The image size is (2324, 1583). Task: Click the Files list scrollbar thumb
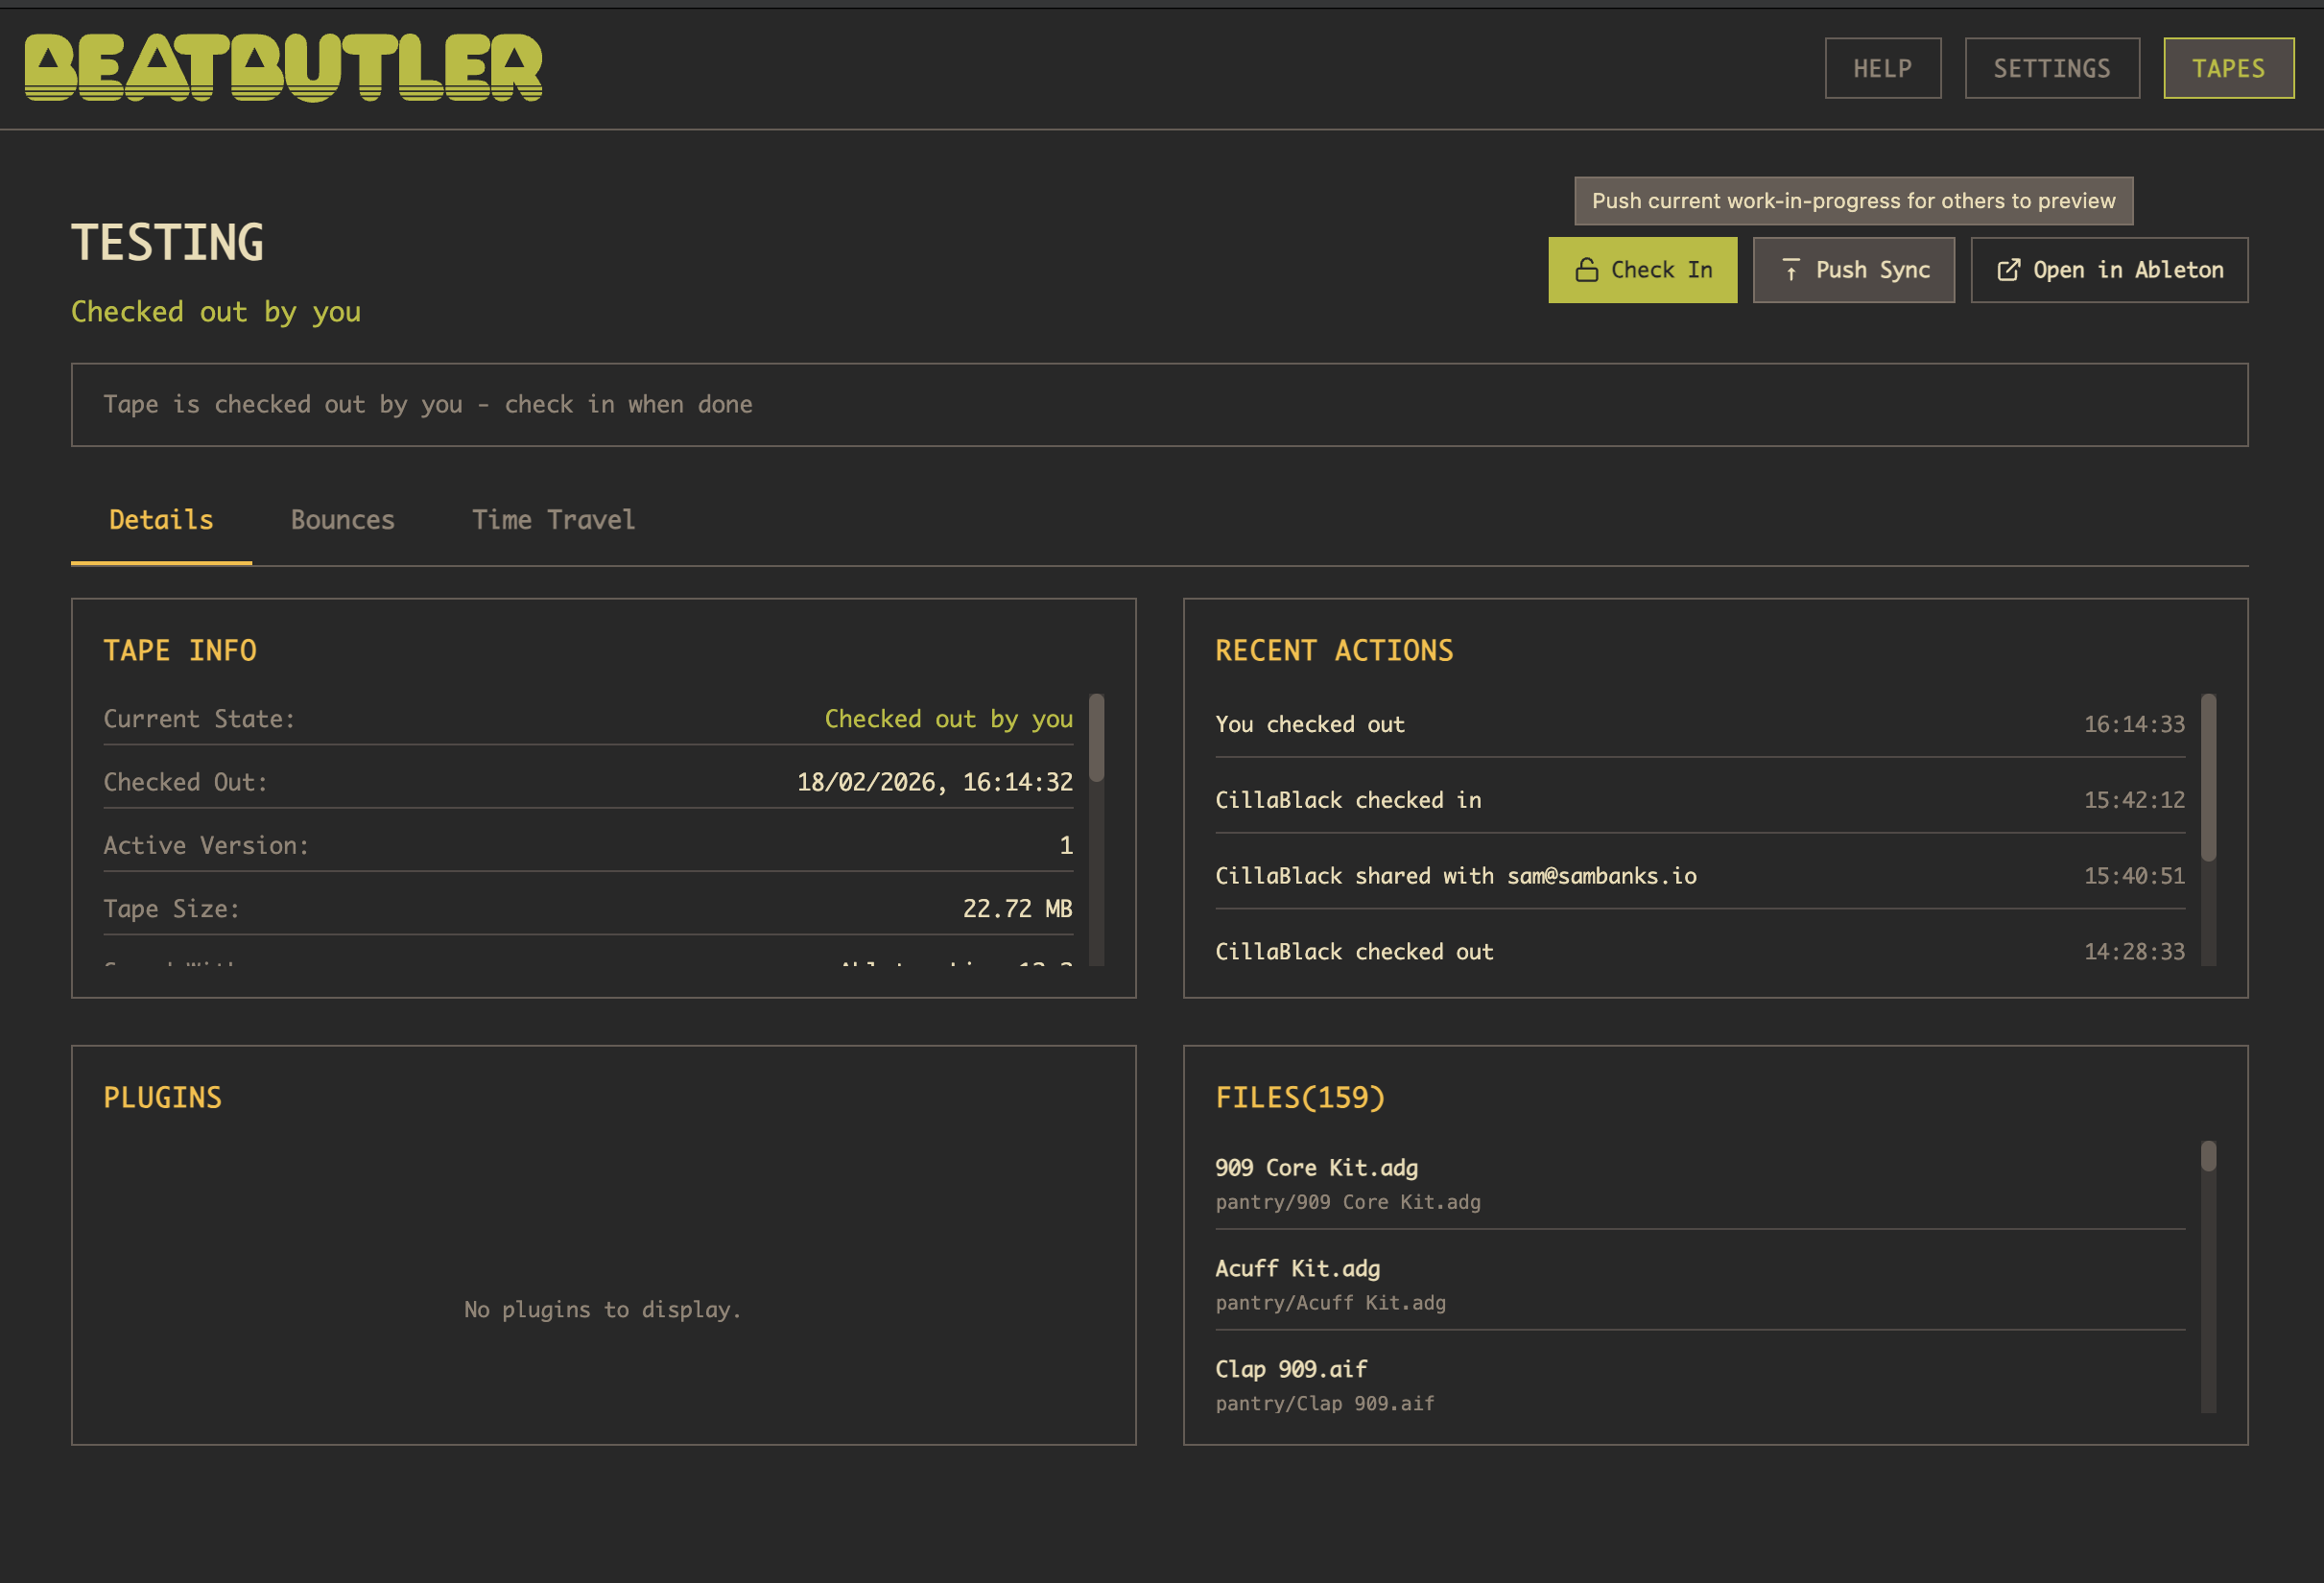[x=2208, y=1157]
